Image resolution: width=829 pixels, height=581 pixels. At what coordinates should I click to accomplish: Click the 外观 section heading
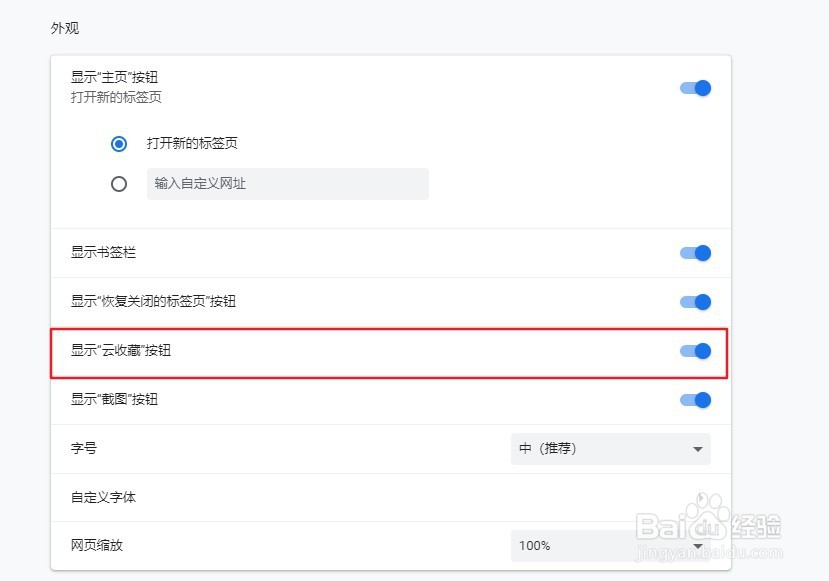[x=65, y=28]
